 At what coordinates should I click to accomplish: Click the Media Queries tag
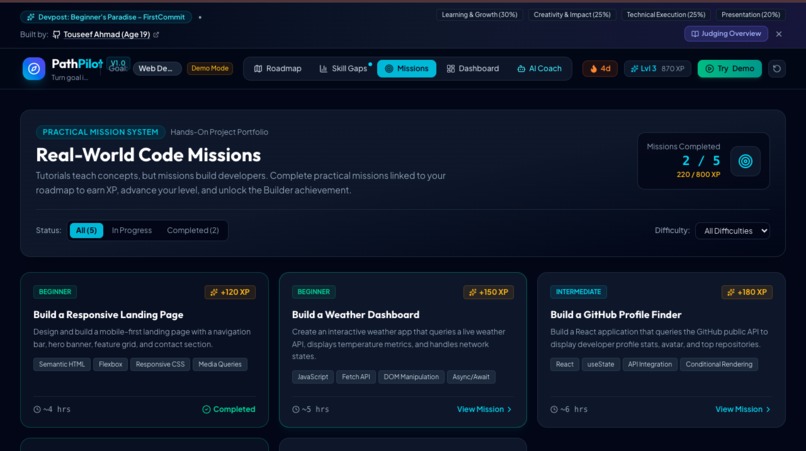click(x=220, y=364)
